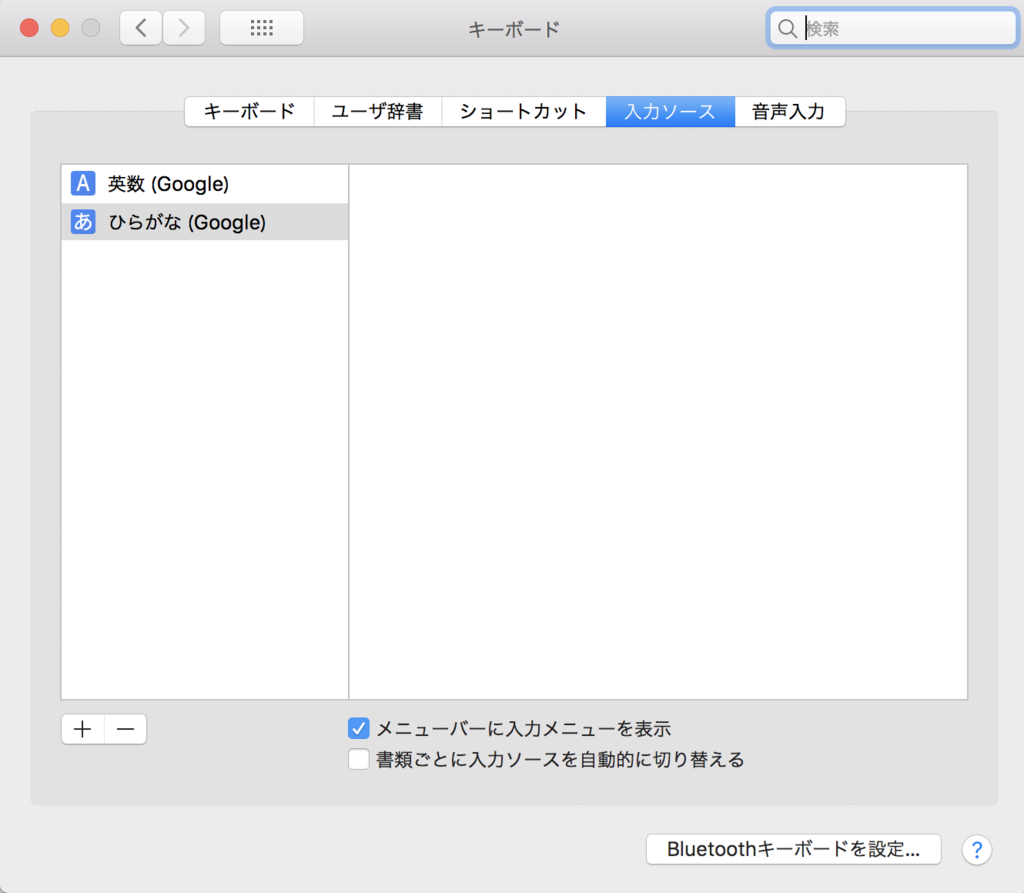Click the magnifying glass search icon
Viewport: 1024px width, 893px height.
coord(787,29)
